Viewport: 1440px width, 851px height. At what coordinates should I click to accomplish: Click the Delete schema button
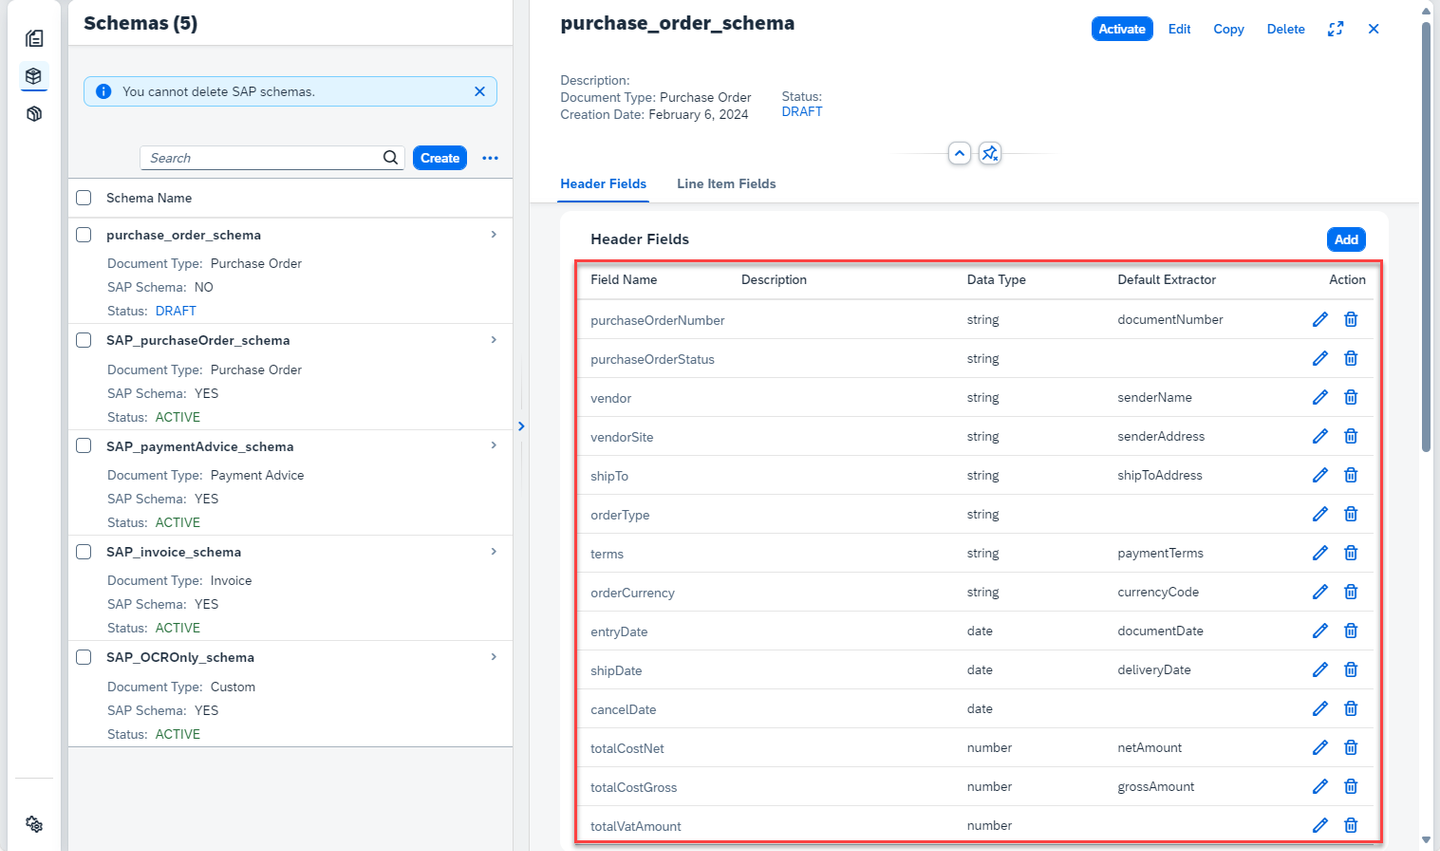click(x=1285, y=29)
